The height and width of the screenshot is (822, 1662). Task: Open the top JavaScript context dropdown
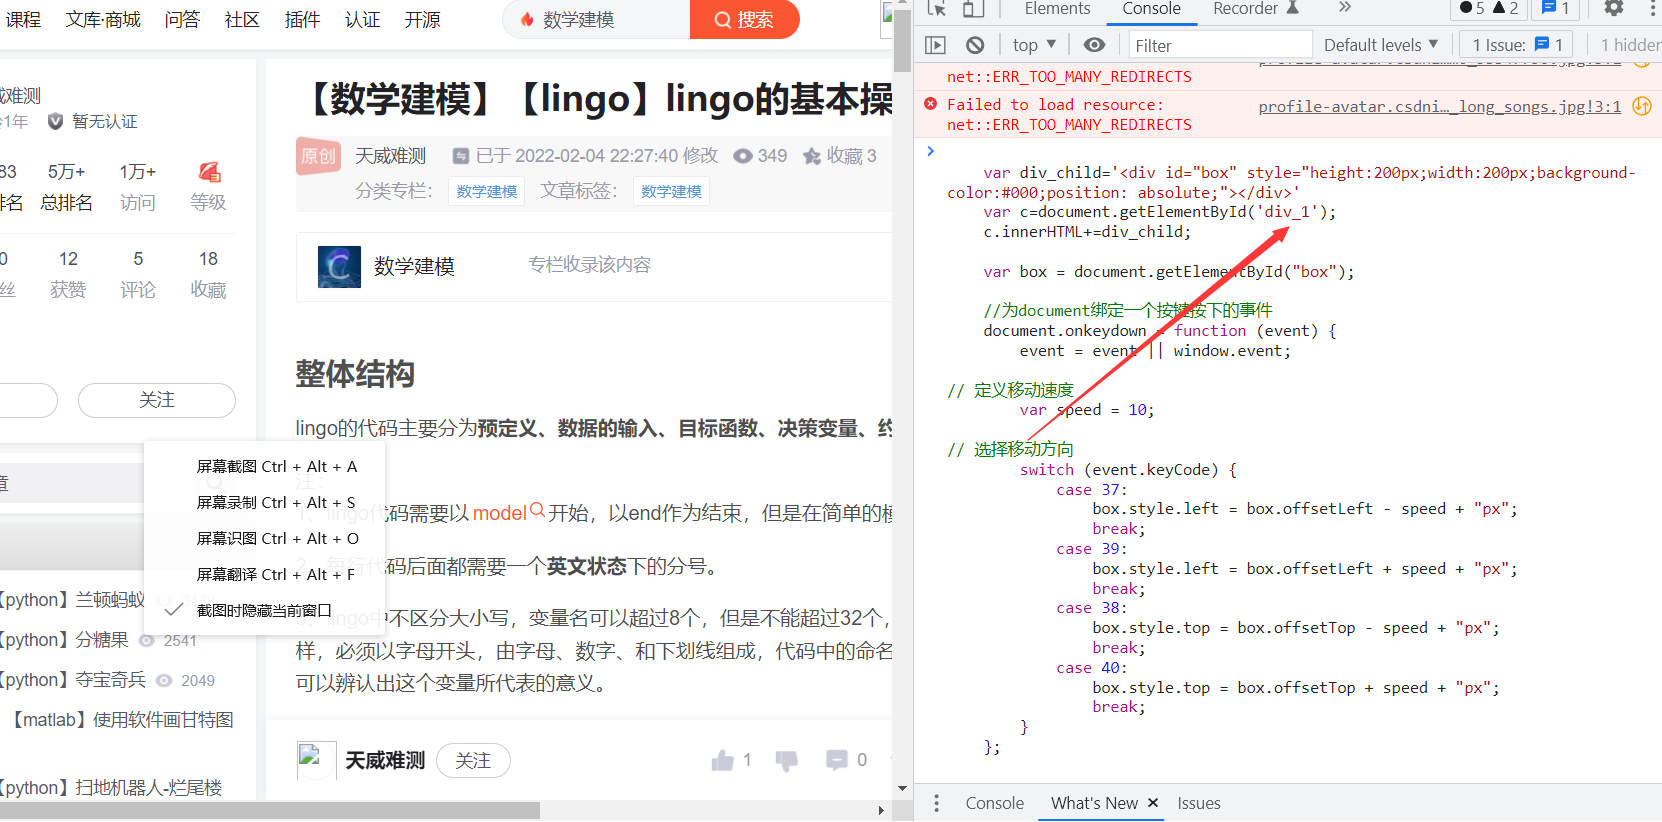pyautogui.click(x=1034, y=45)
